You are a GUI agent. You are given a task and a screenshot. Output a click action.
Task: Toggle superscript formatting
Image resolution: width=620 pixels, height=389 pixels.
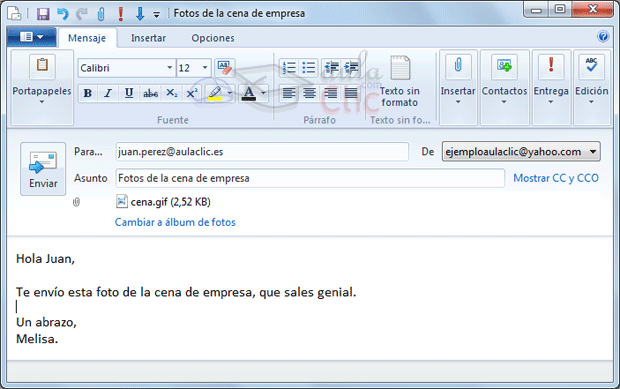192,93
